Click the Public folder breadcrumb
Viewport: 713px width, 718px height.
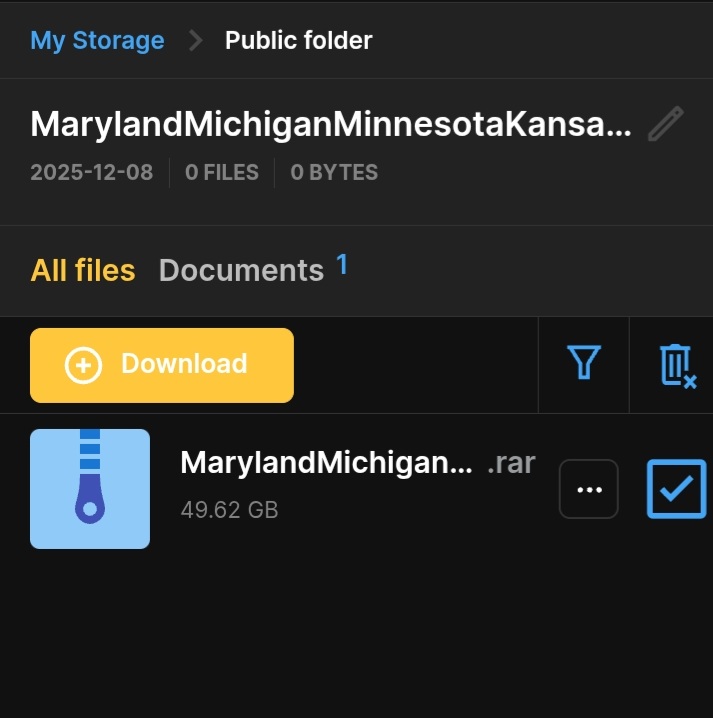[x=298, y=41]
